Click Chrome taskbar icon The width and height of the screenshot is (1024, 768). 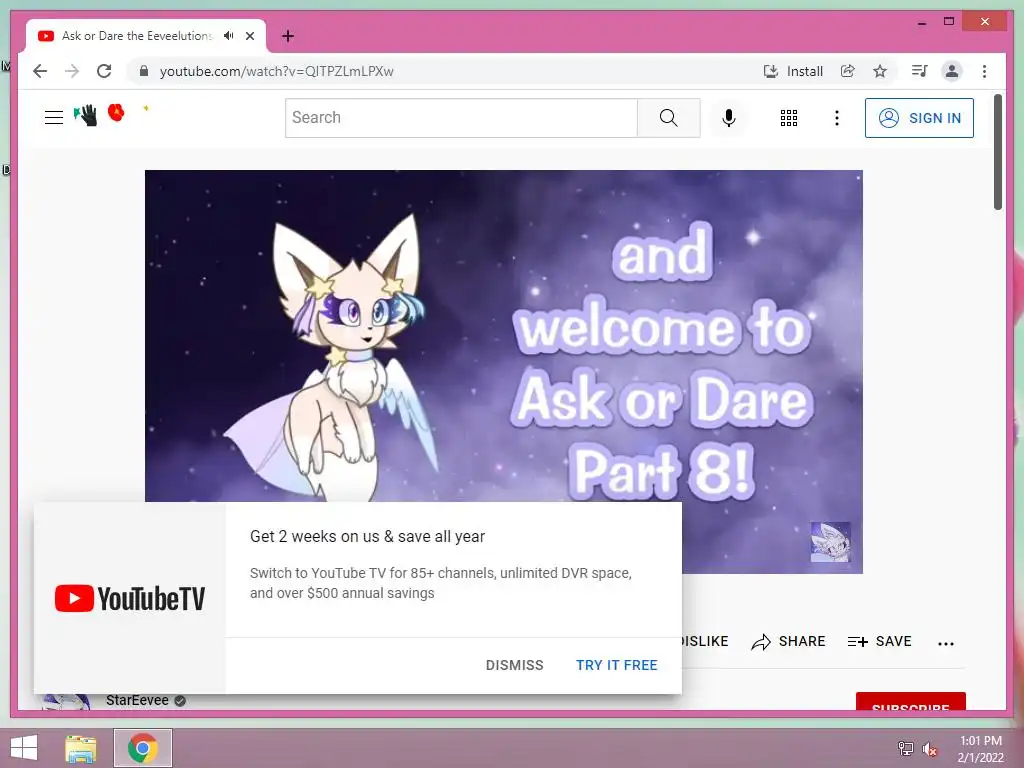click(x=142, y=748)
